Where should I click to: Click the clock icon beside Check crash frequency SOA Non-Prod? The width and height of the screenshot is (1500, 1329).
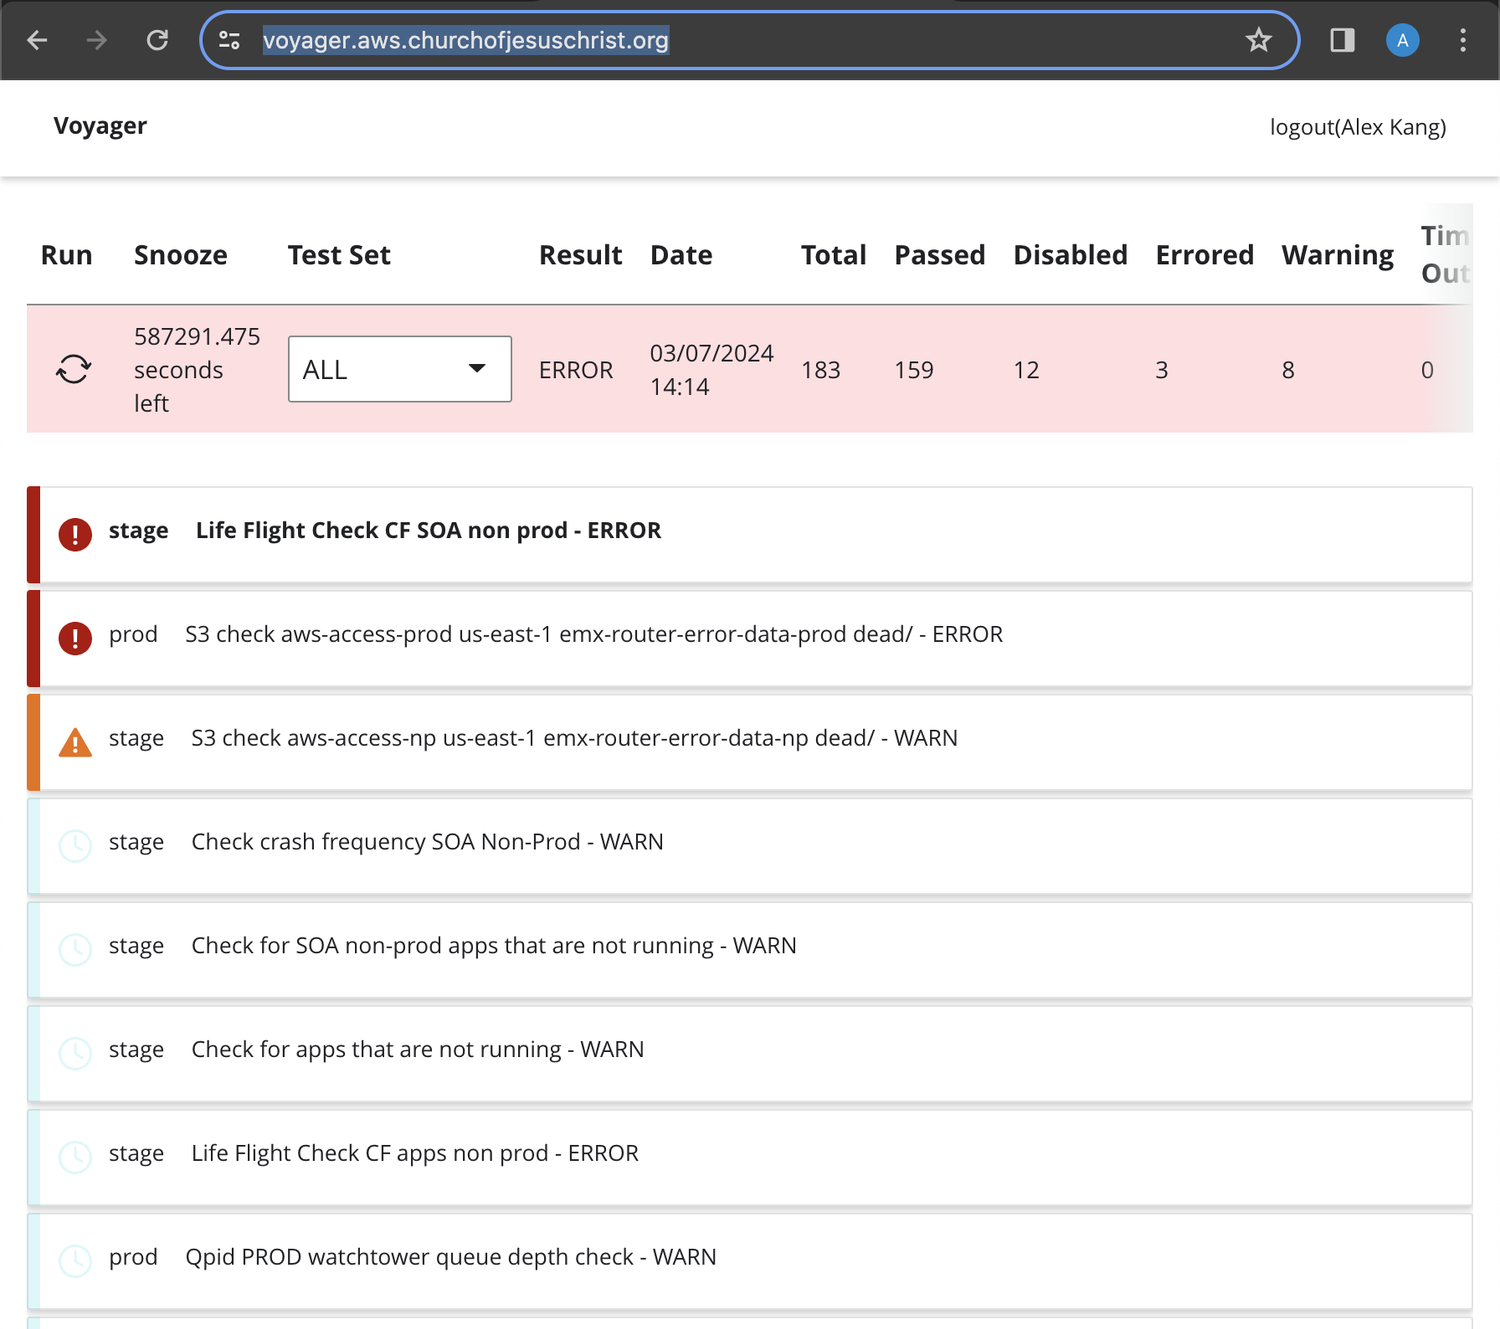click(75, 846)
